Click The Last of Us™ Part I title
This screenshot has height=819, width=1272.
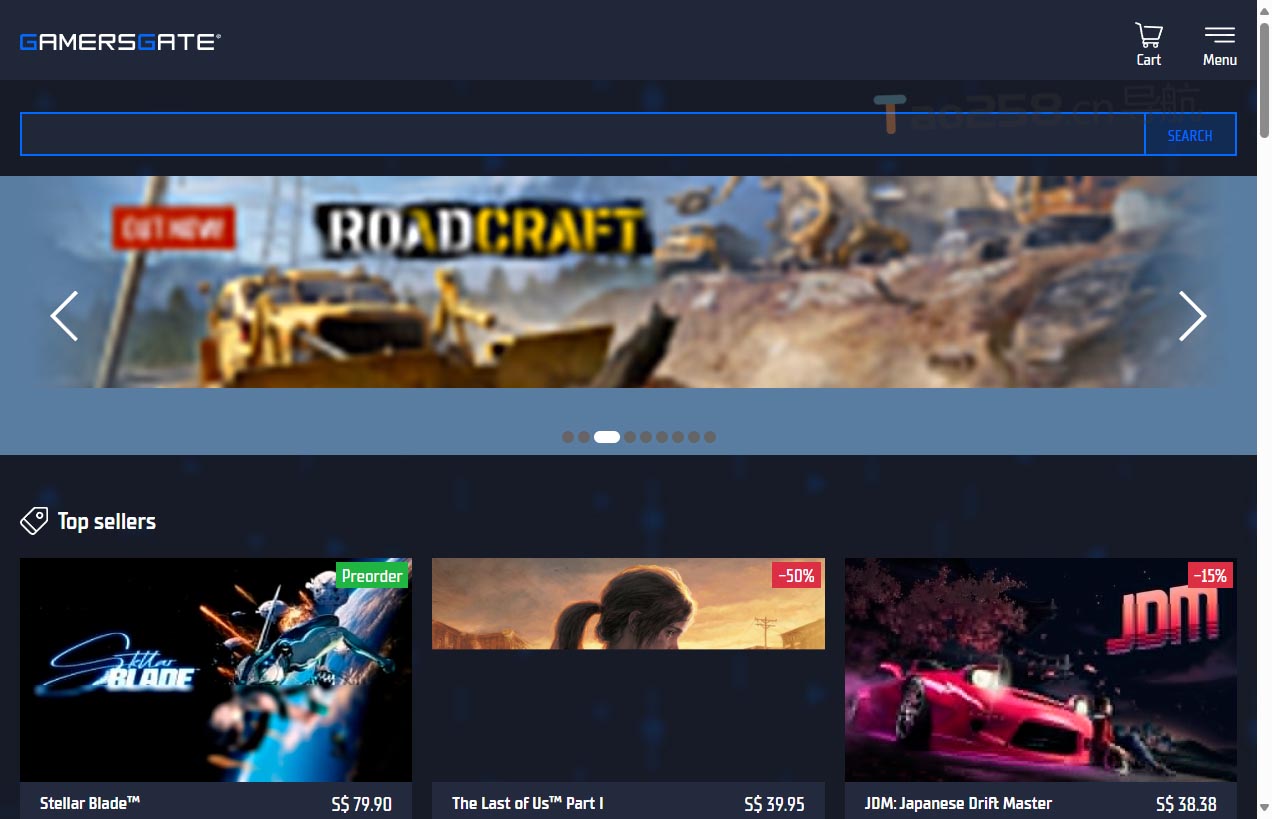(x=527, y=803)
